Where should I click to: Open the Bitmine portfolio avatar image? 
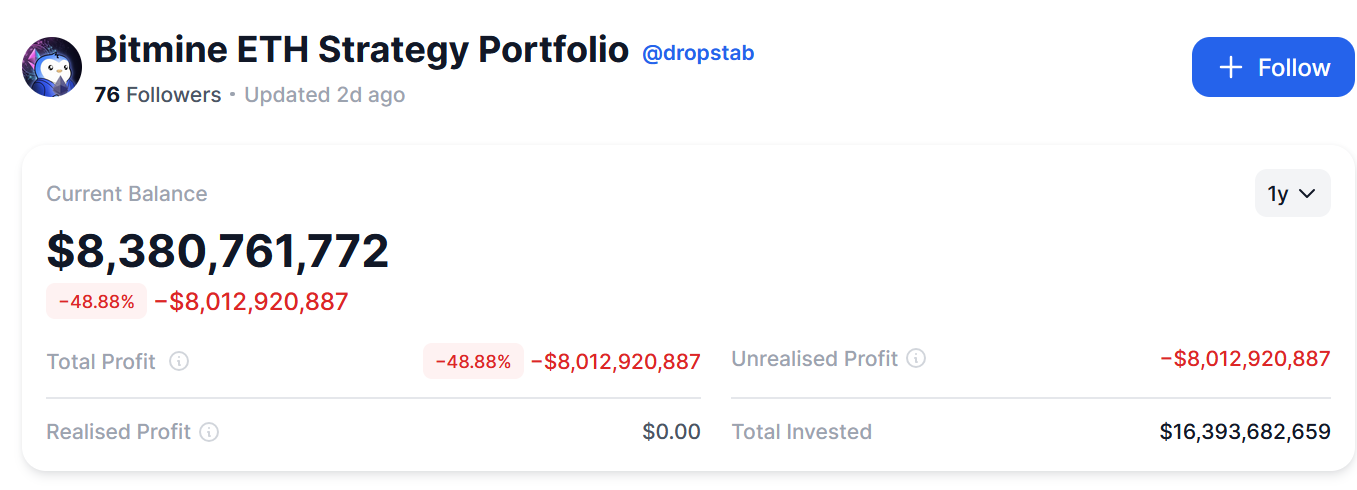[52, 67]
